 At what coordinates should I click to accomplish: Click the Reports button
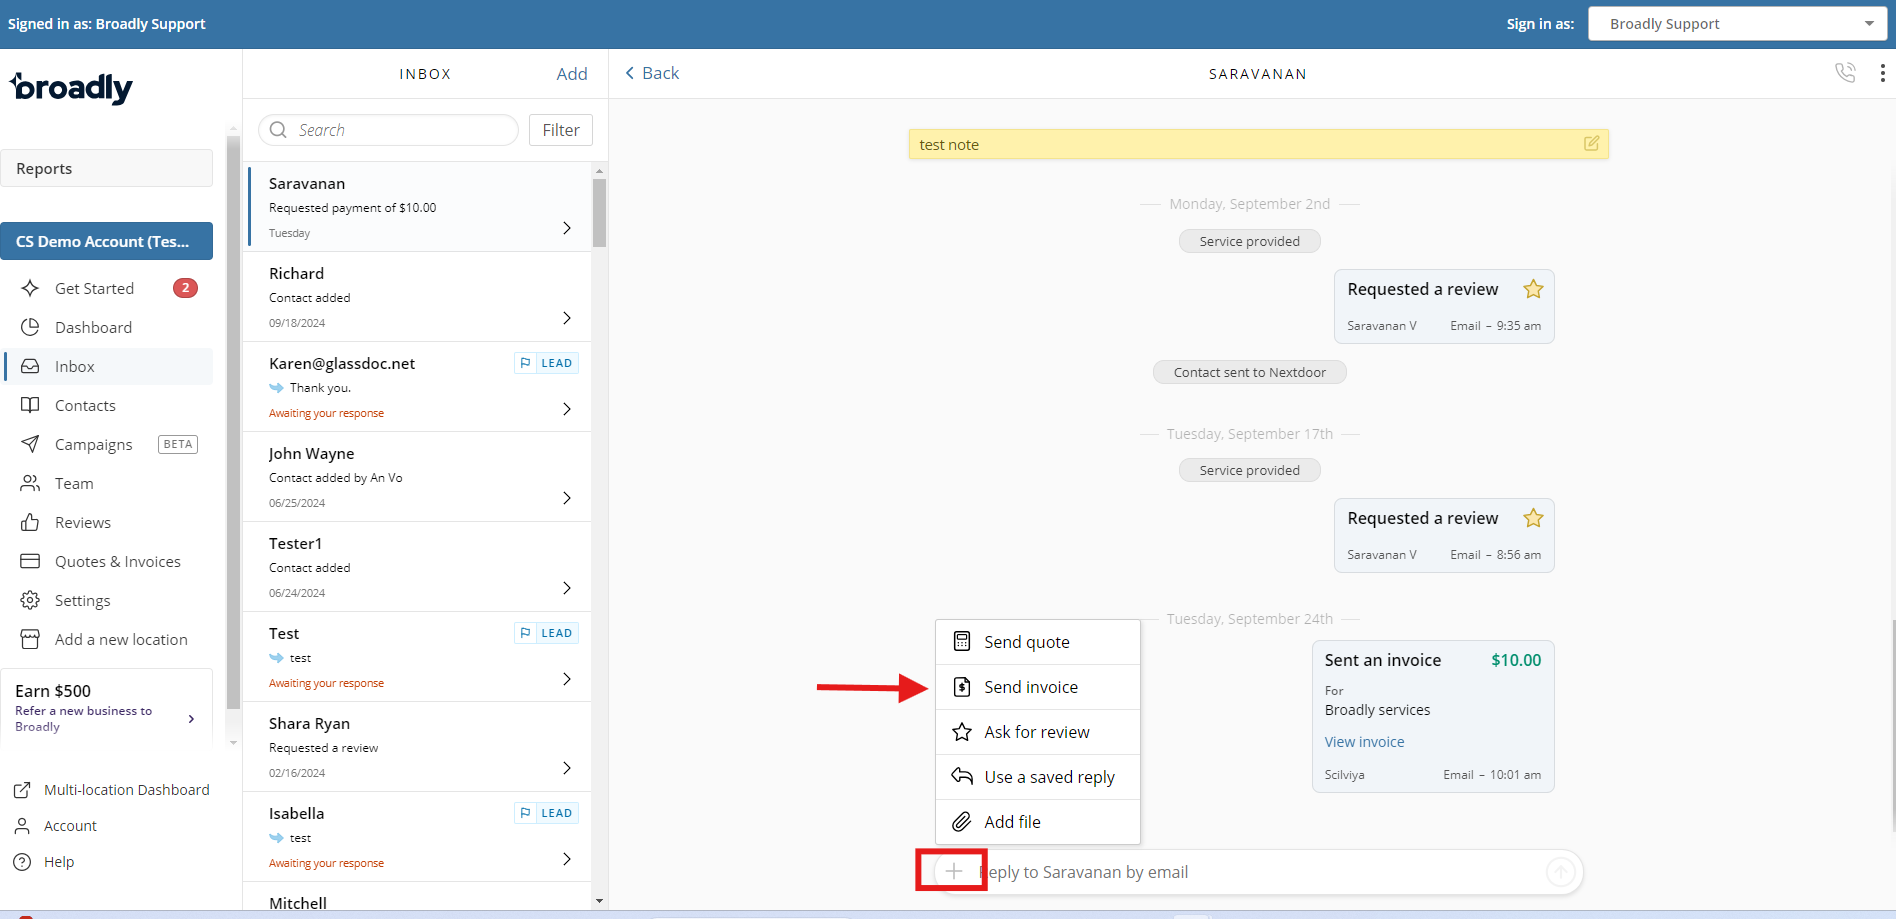coord(107,168)
